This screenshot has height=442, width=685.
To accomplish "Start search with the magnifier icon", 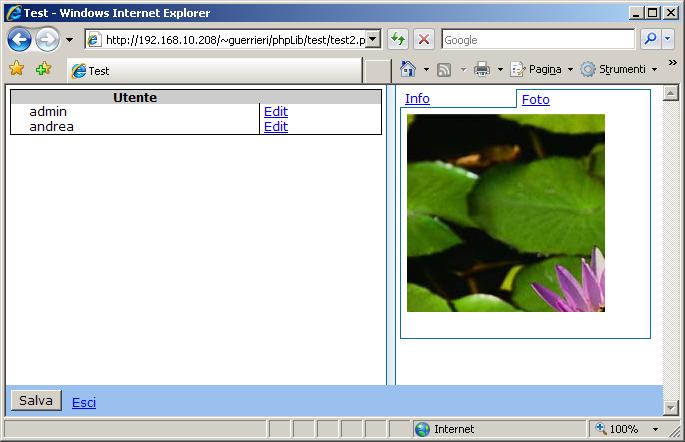I will (x=650, y=39).
